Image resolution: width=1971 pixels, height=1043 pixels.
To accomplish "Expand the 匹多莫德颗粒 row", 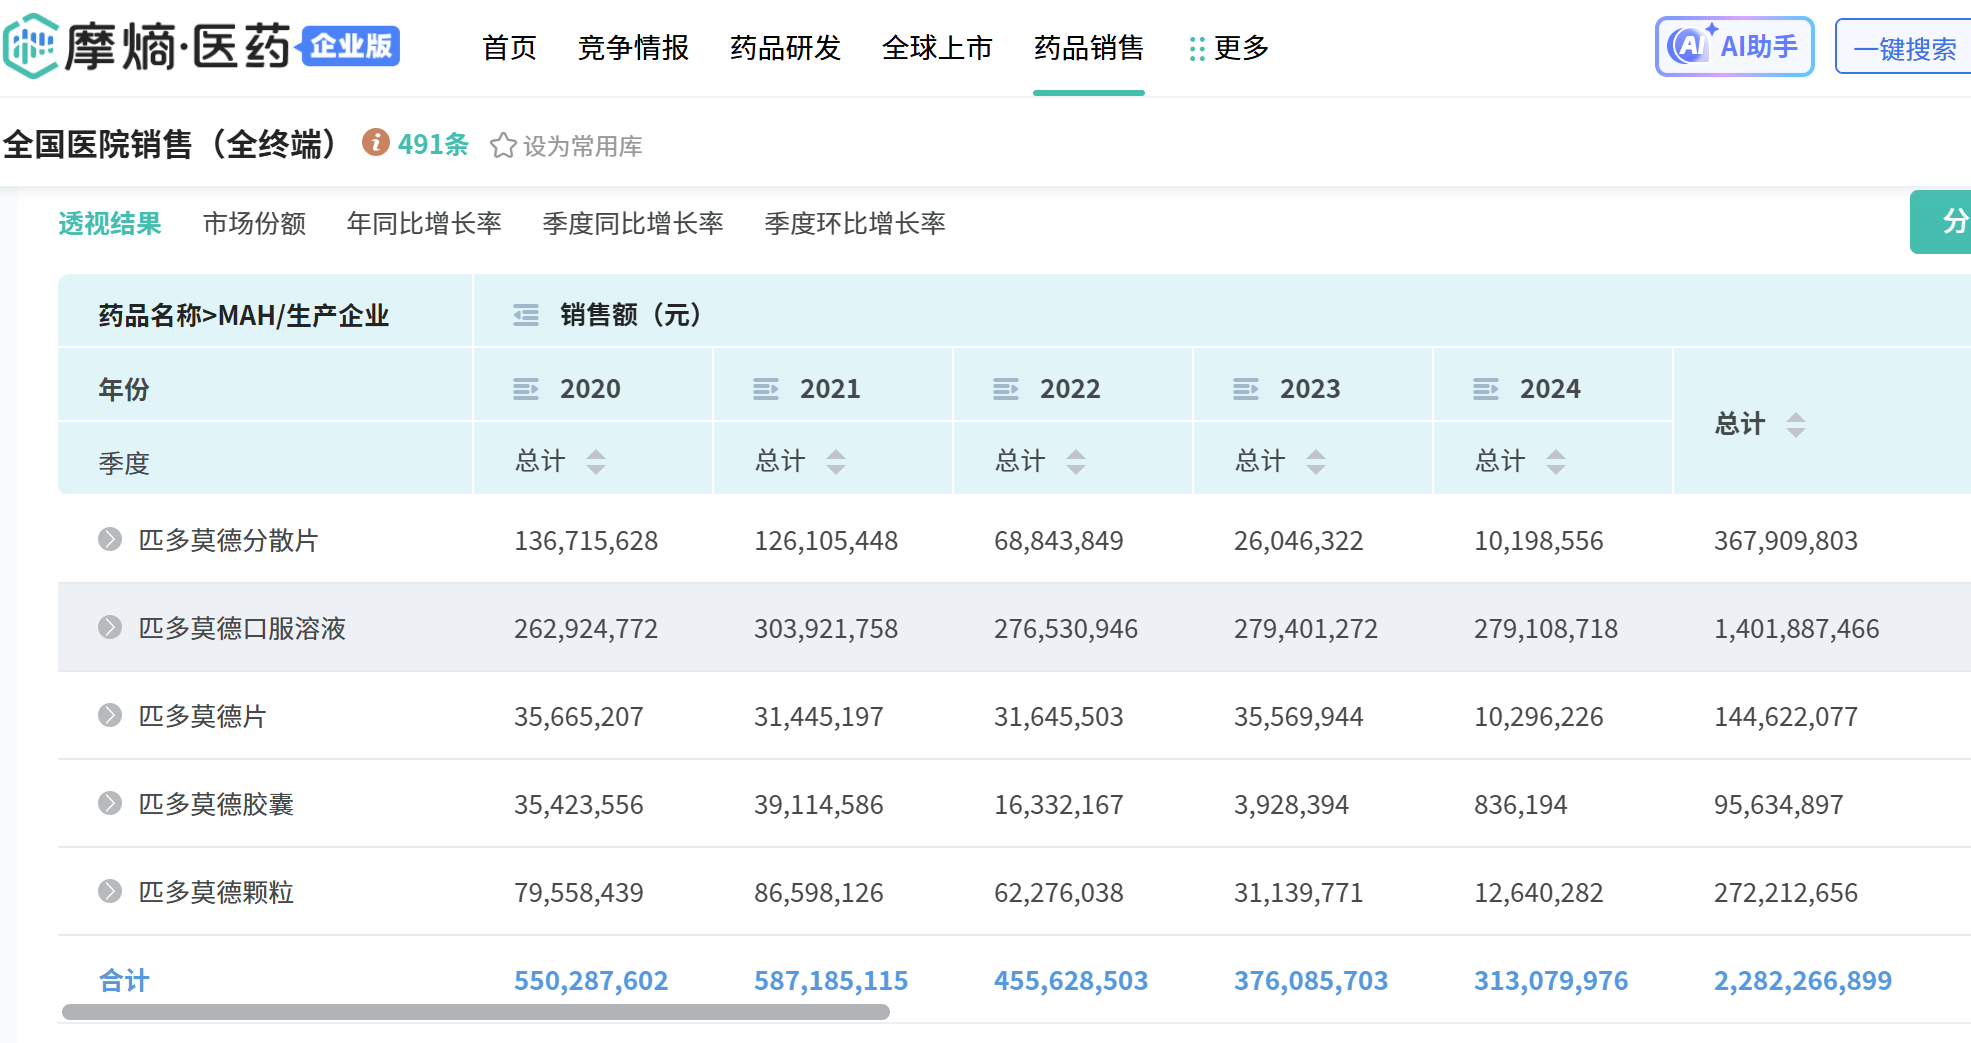I will [x=110, y=891].
